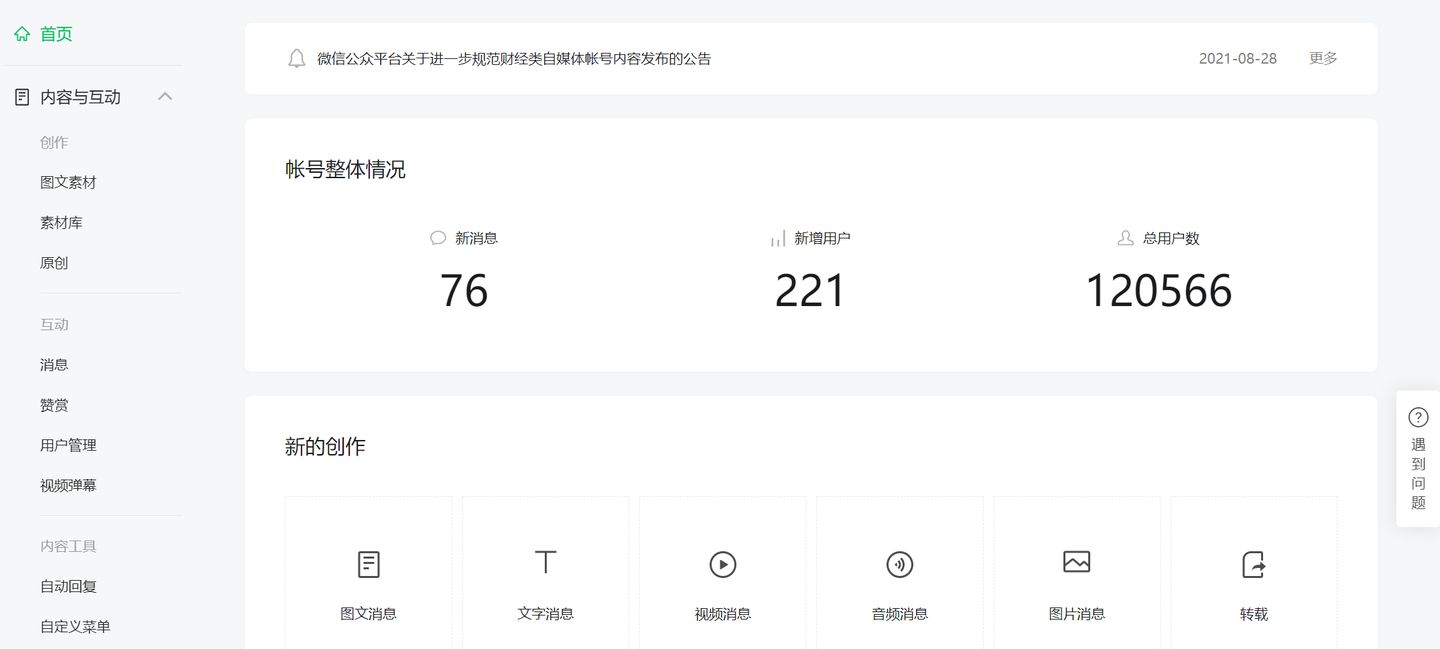Click the 视频消息 play icon
This screenshot has height=649, width=1440.
click(722, 564)
